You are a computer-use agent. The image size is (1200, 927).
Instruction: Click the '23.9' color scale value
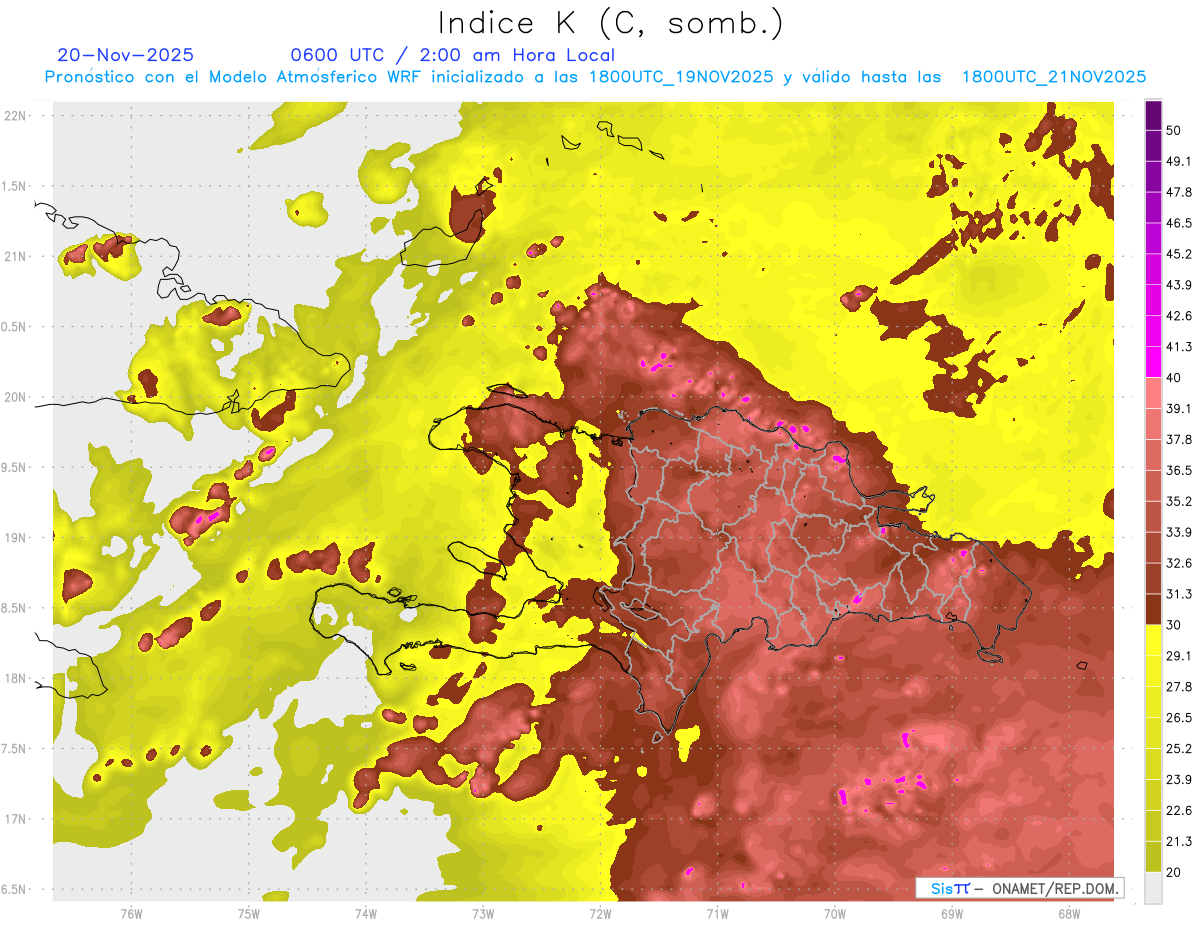tap(1178, 780)
